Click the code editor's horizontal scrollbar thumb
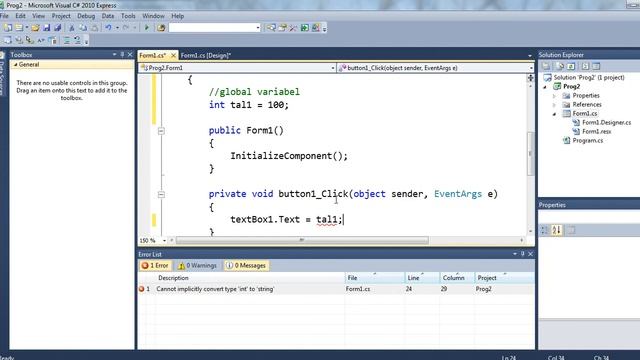Image resolution: width=640 pixels, height=360 pixels. pyautogui.click(x=302, y=240)
